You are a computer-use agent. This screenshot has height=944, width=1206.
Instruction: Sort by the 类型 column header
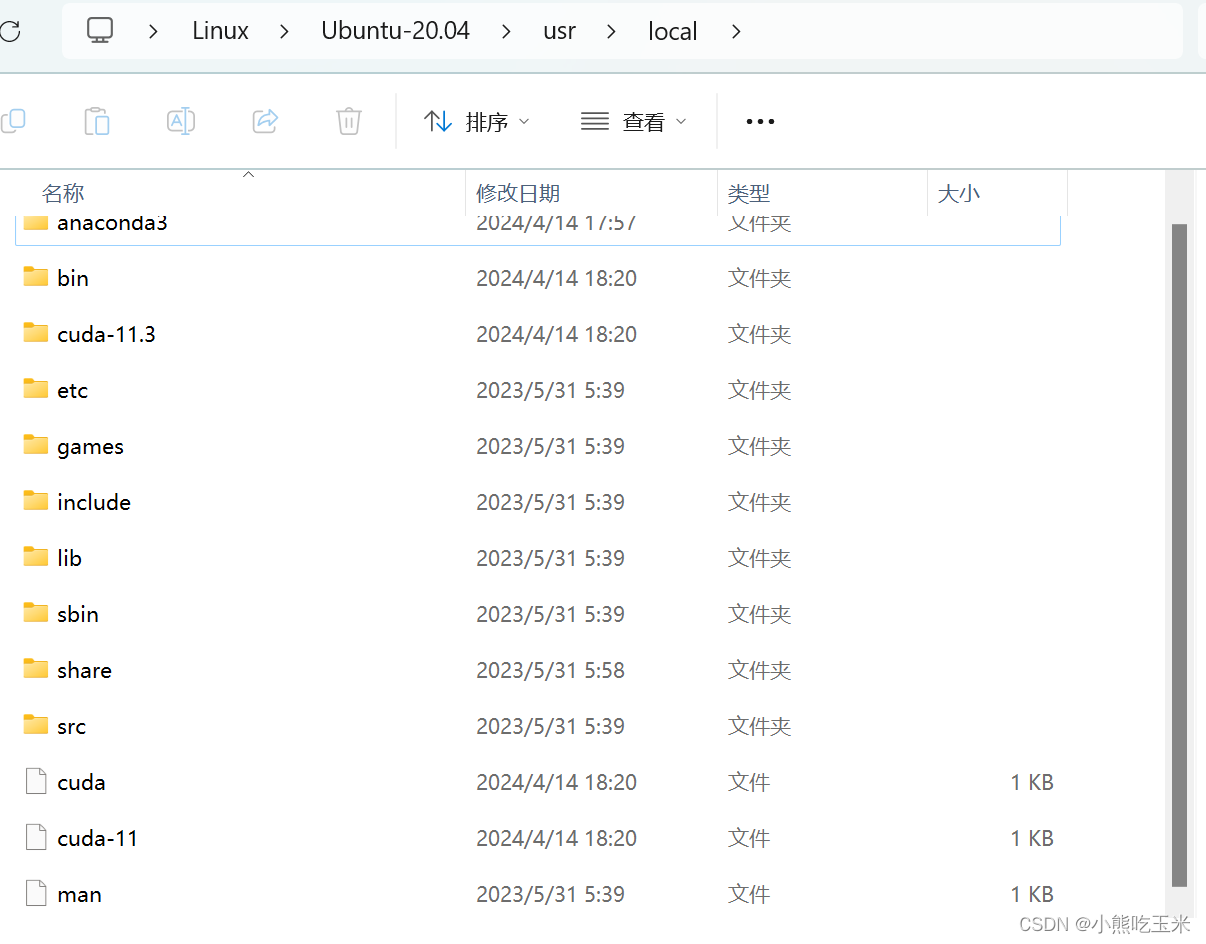(749, 193)
